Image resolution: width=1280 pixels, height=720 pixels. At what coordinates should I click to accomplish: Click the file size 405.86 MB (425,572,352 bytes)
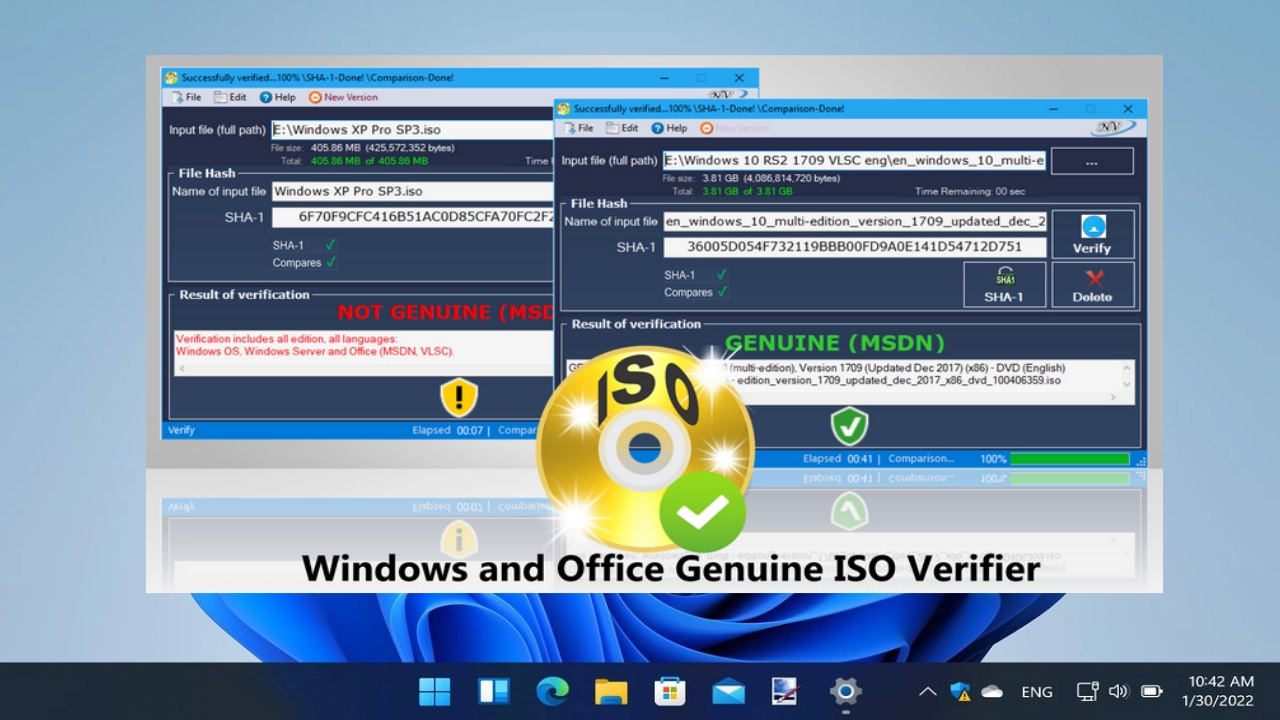coord(381,148)
